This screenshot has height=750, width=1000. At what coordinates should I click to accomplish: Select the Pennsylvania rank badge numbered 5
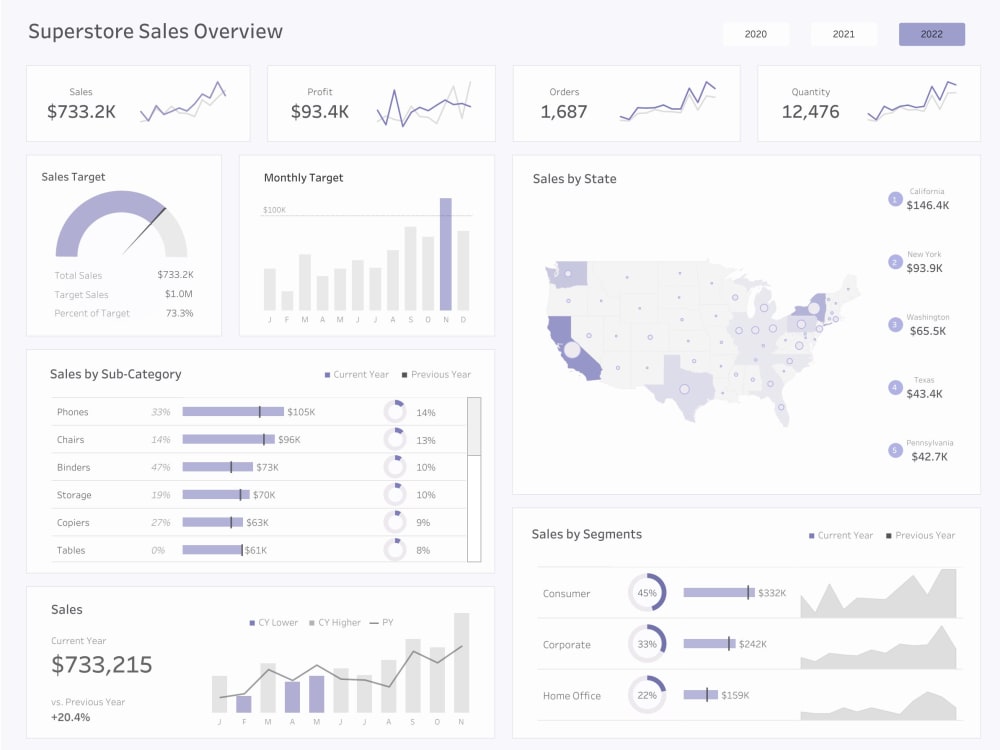tap(895, 450)
